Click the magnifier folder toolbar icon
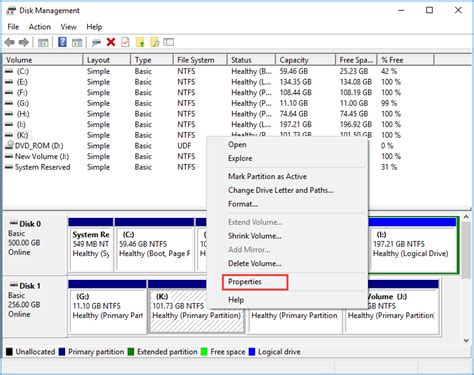Screen dimensions: 474x375 [x=154, y=42]
